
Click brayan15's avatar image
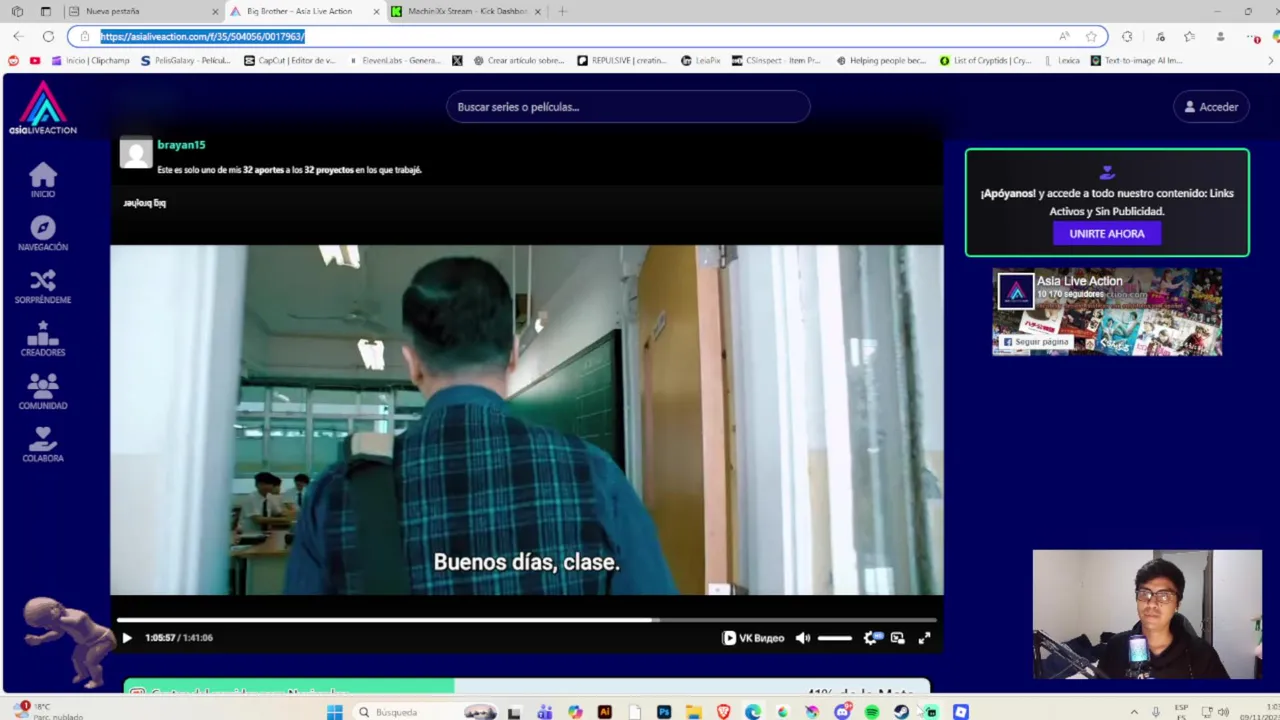136,153
